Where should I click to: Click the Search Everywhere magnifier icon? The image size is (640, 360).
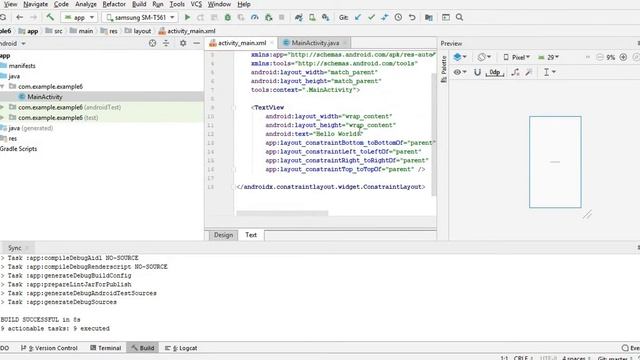click(x=459, y=17)
